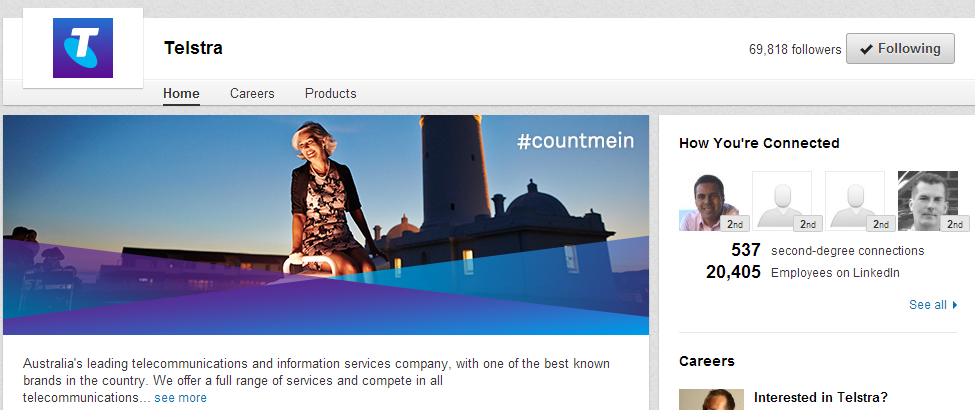This screenshot has width=975, height=410.
Task: Click the Interested in Telstra? link
Action: coord(821,397)
